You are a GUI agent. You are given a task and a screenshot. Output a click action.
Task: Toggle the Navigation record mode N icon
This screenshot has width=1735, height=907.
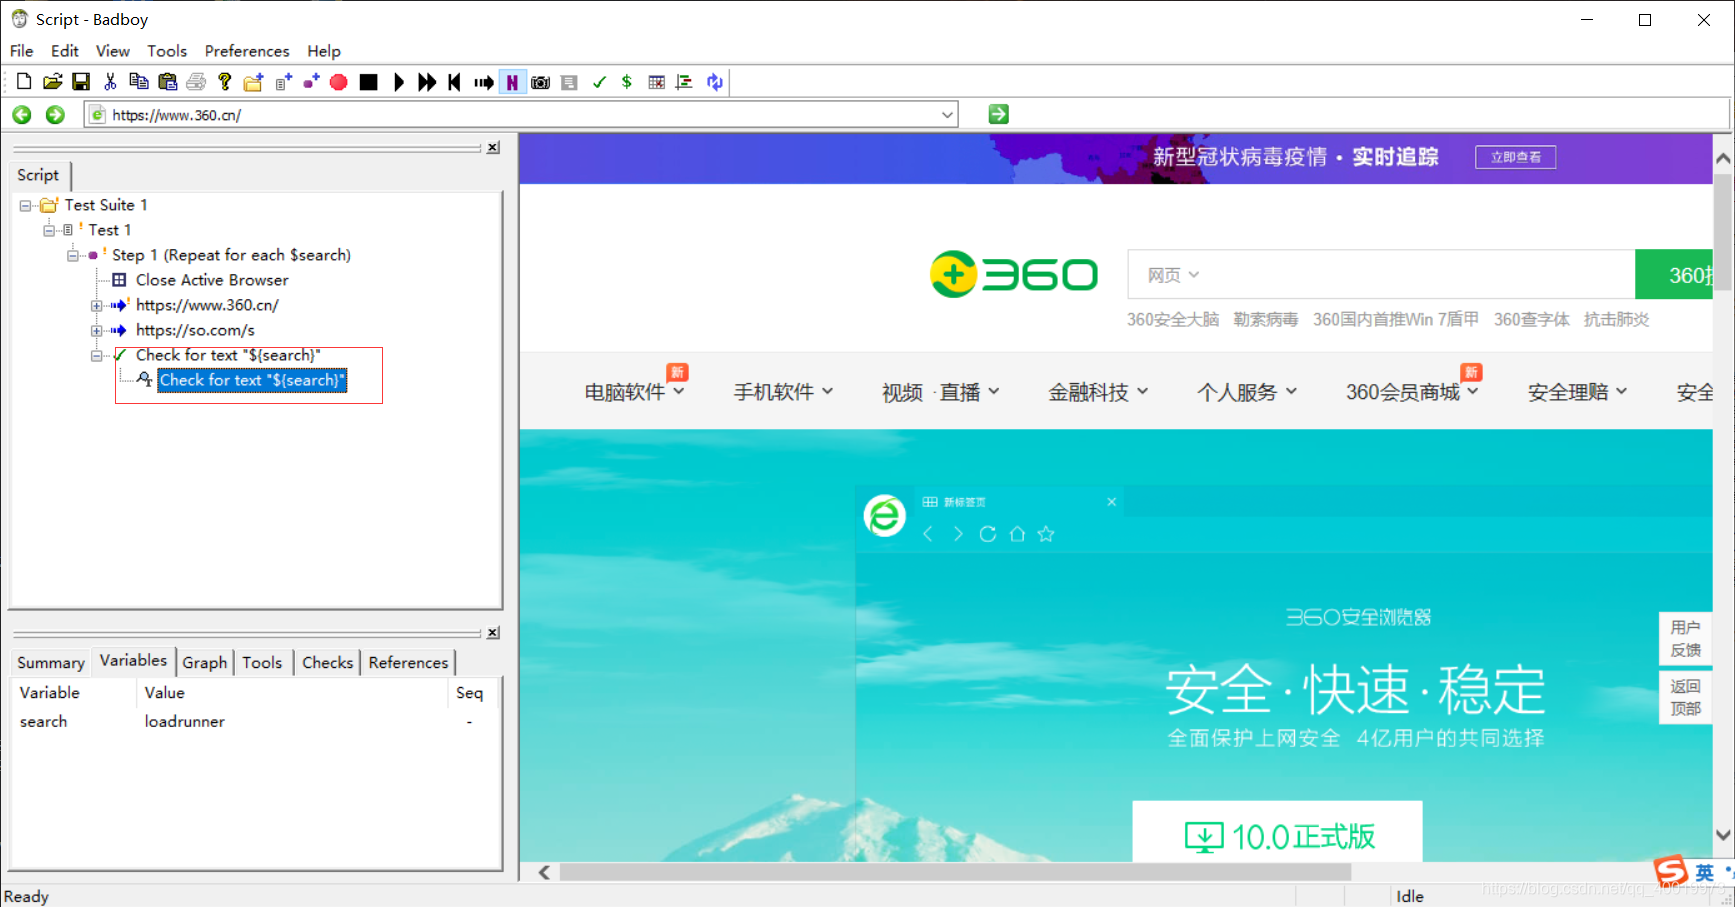click(x=512, y=82)
